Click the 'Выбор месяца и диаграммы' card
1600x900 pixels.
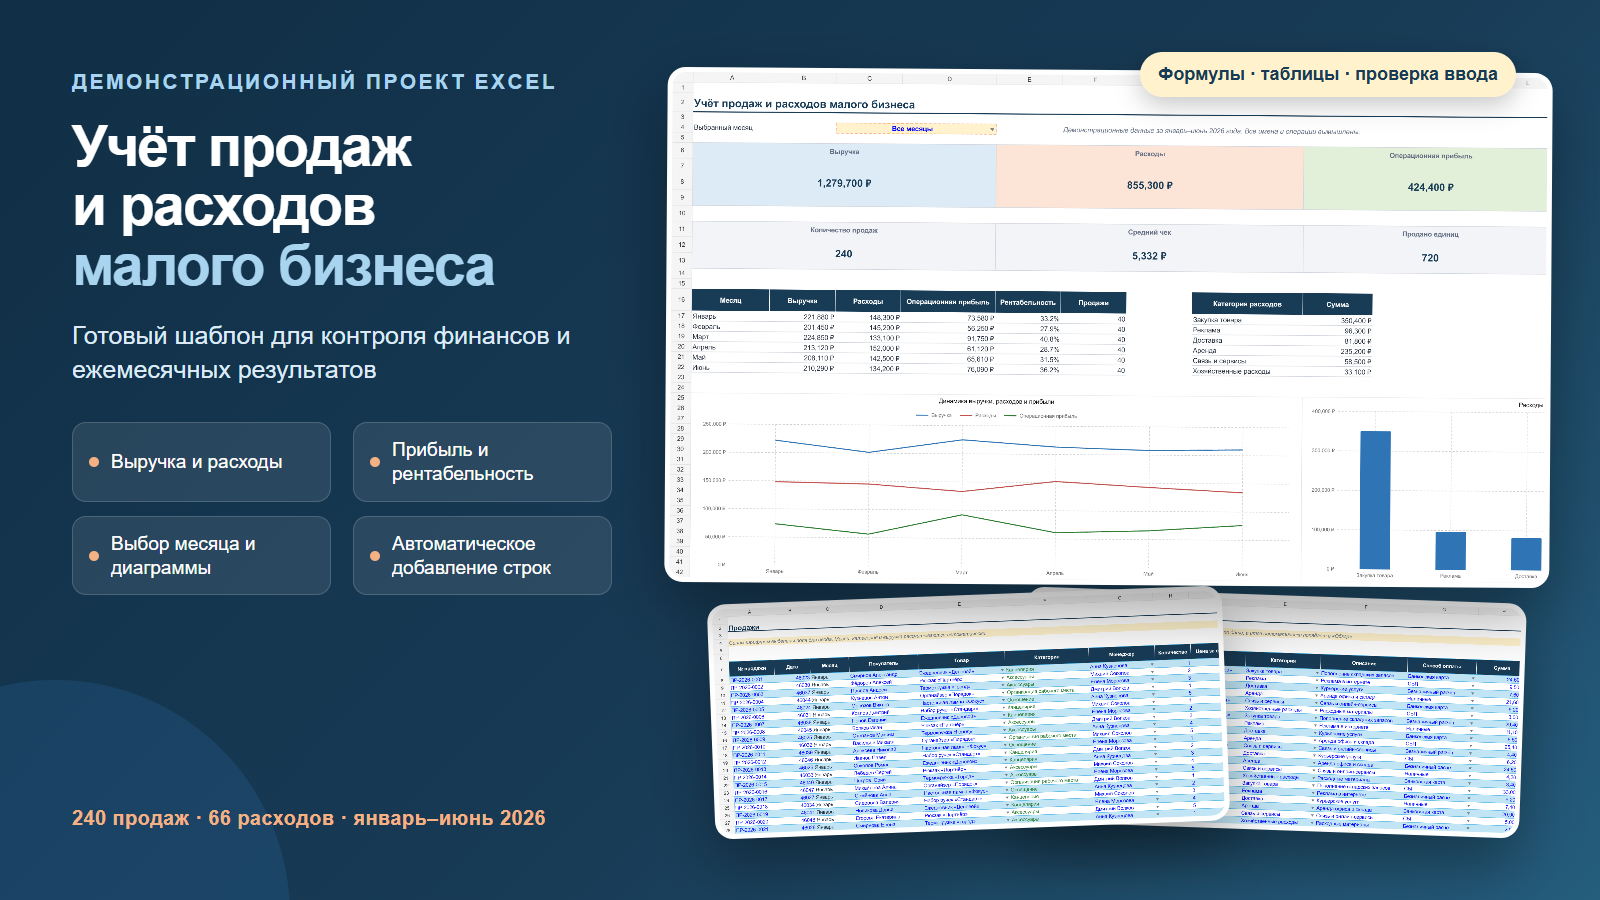(x=201, y=556)
